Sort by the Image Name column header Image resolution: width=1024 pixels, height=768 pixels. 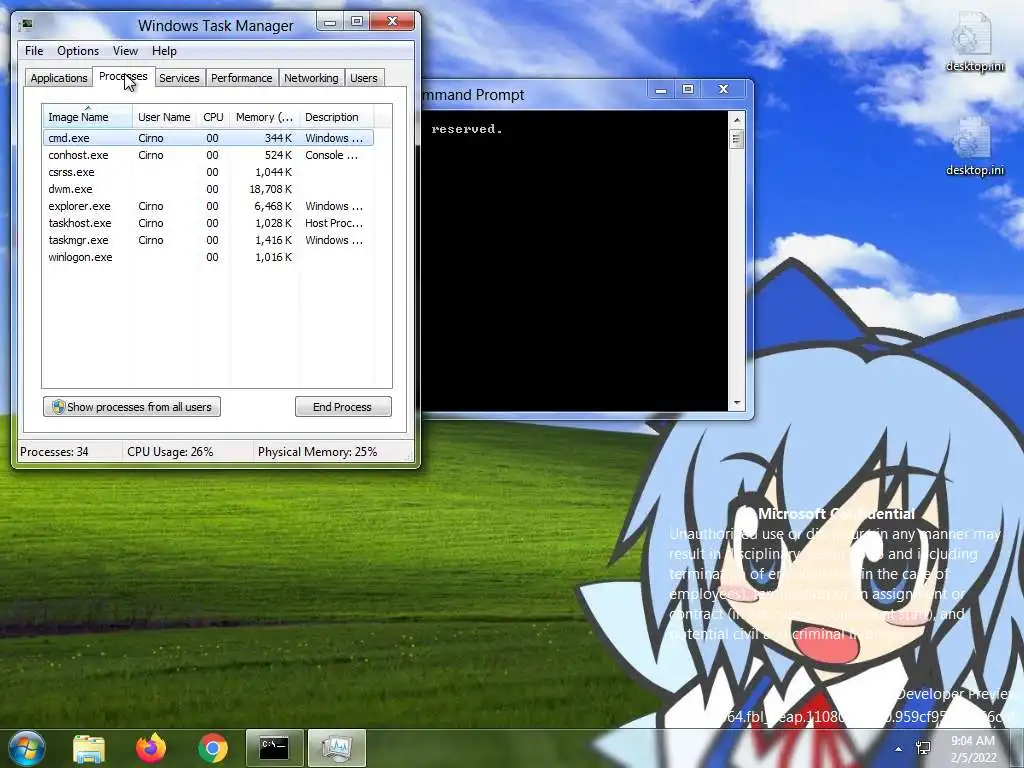[88, 117]
